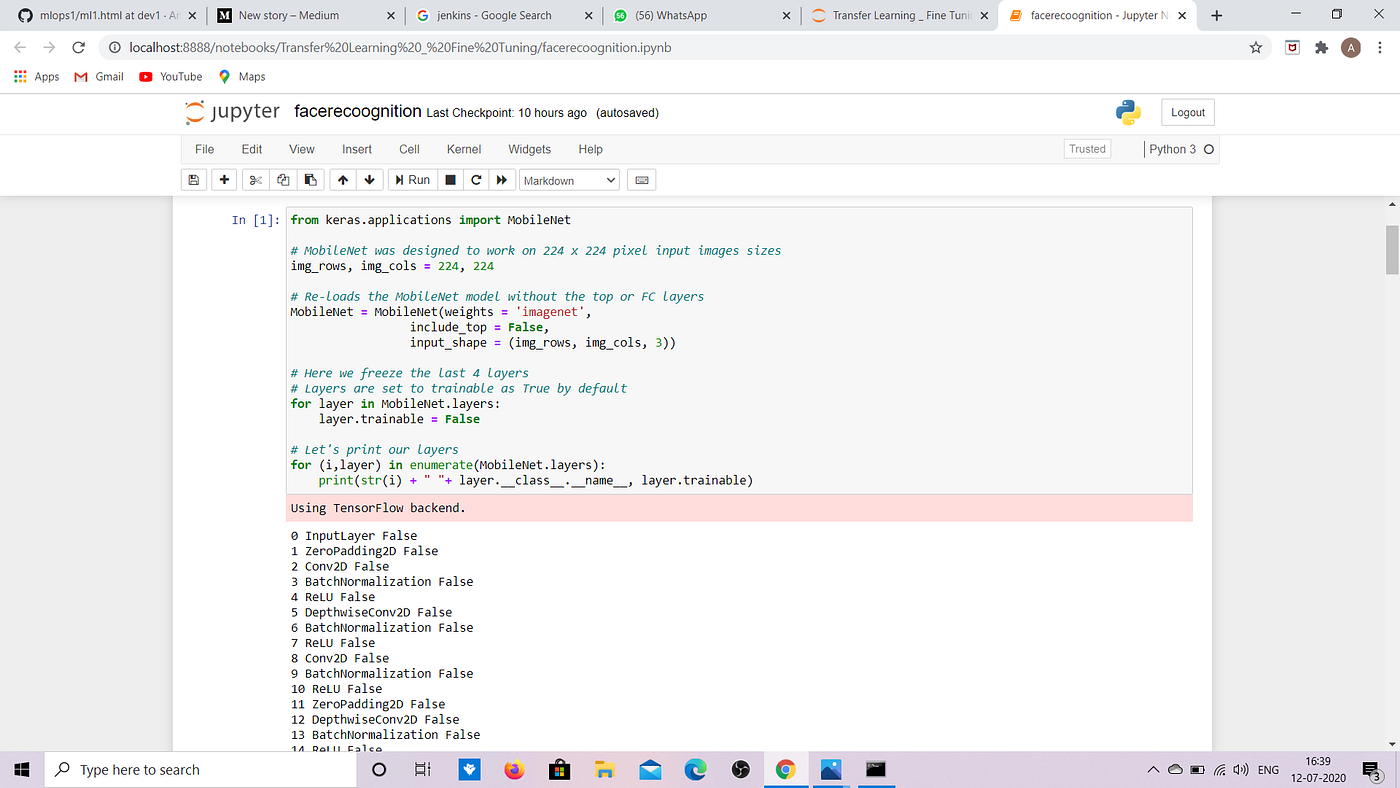The image size is (1400, 788).
Task: Insert cell below with plus icon
Action: click(225, 180)
